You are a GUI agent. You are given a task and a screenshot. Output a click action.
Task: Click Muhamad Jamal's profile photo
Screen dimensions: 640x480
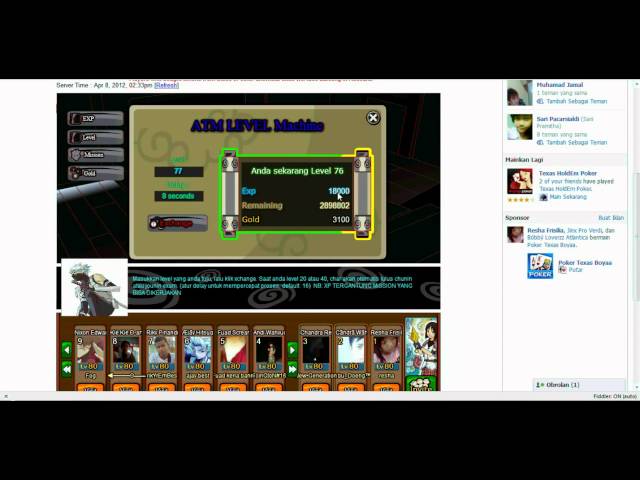(x=520, y=93)
